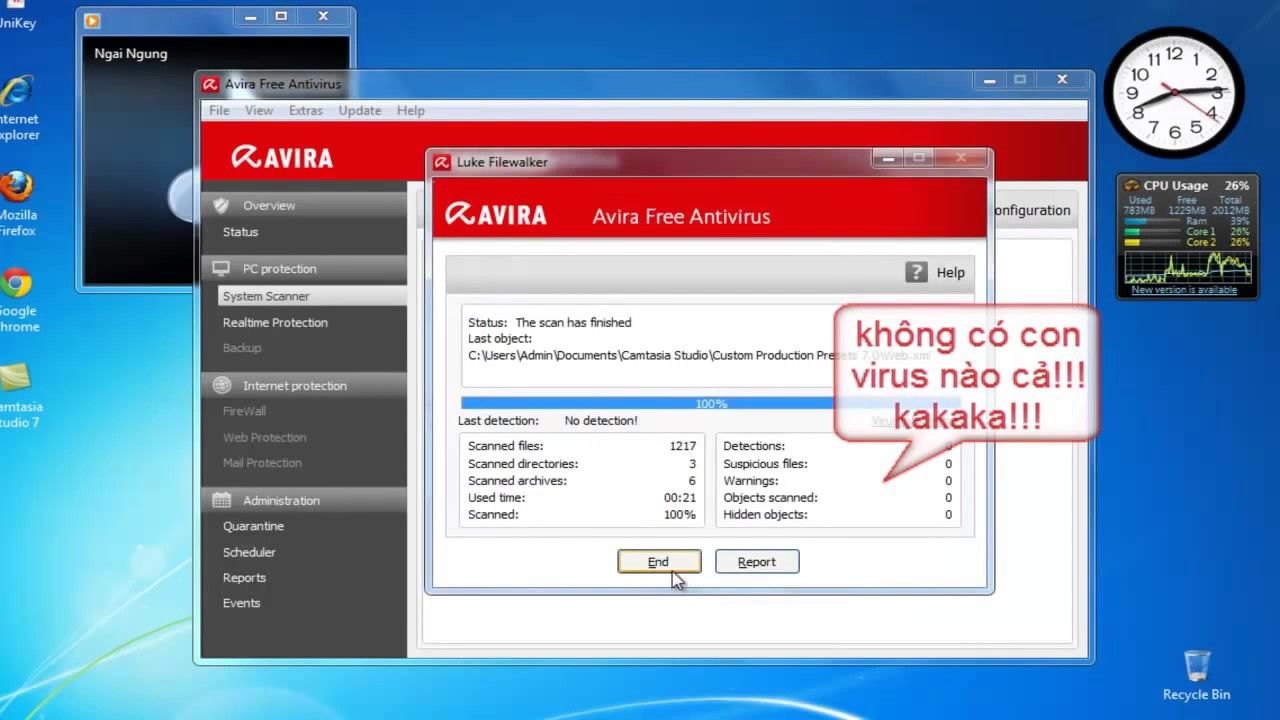Open Scheduler in the sidebar

pyautogui.click(x=249, y=552)
